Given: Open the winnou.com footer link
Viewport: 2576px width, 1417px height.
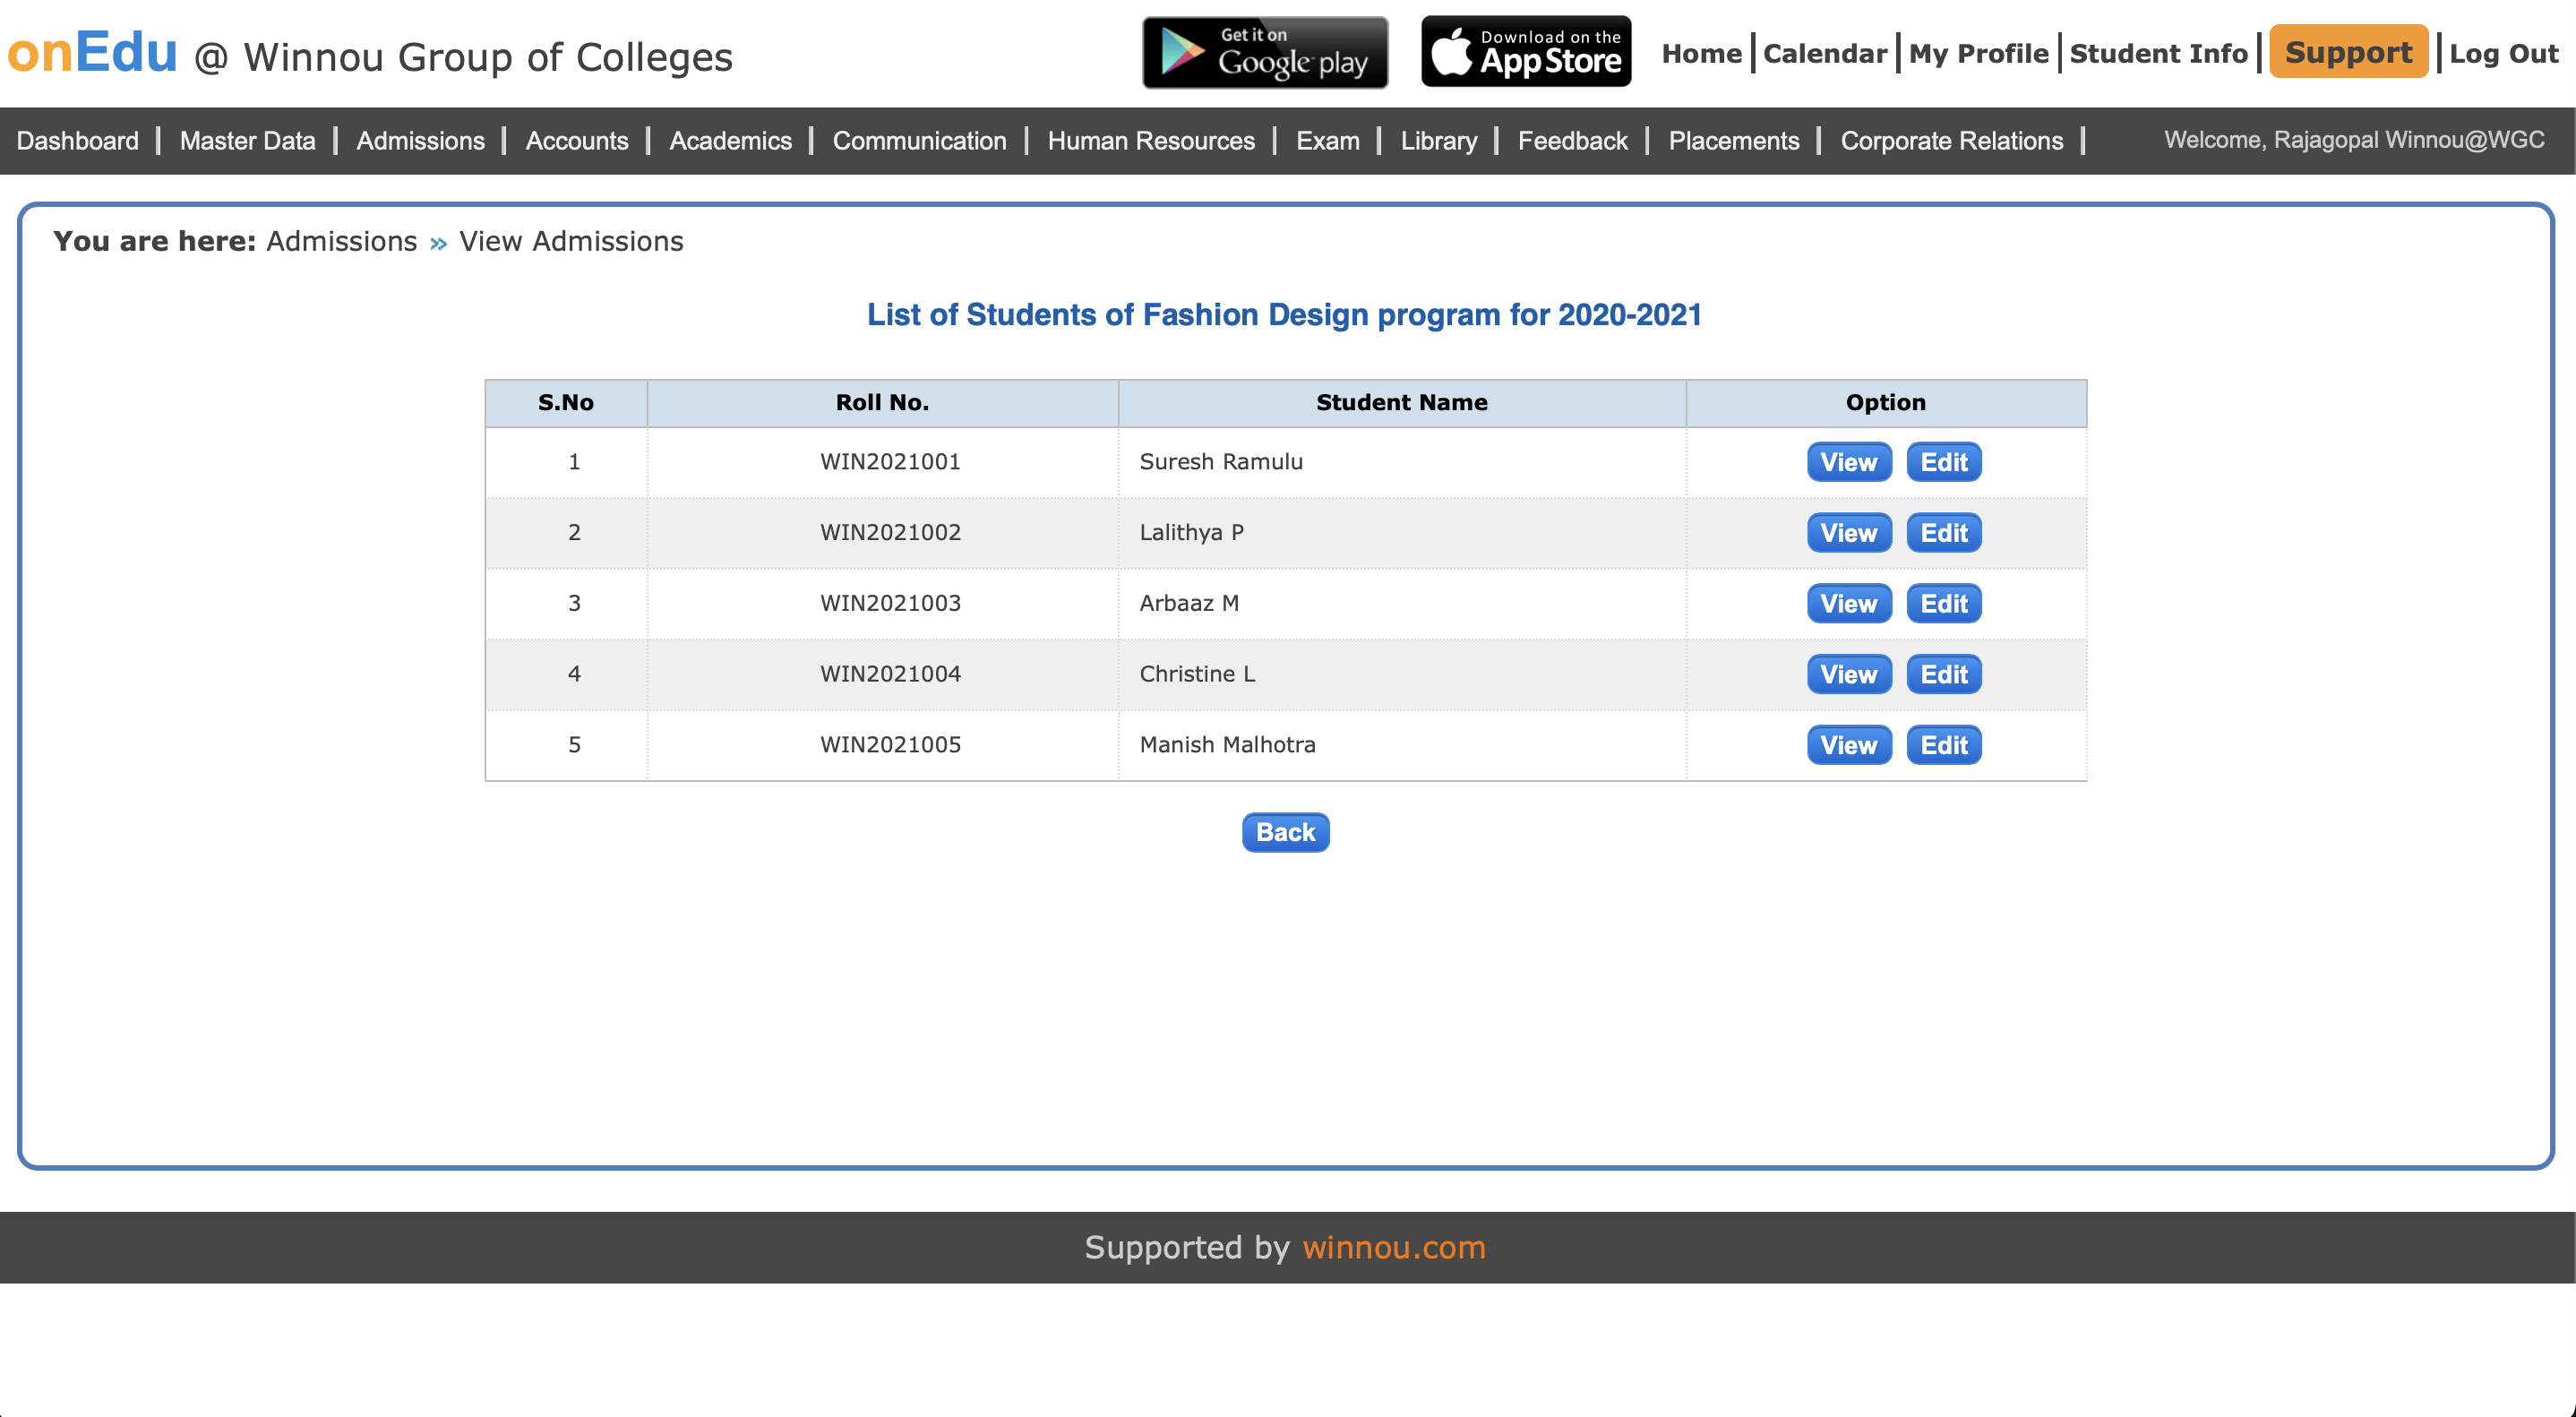Looking at the screenshot, I should coord(1393,1247).
